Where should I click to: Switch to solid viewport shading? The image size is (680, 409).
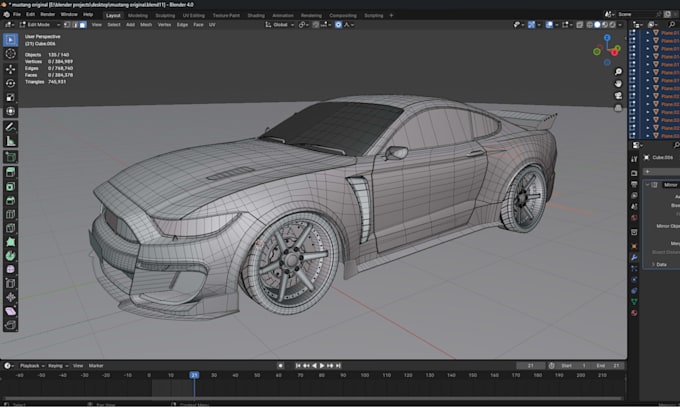pyautogui.click(x=597, y=25)
